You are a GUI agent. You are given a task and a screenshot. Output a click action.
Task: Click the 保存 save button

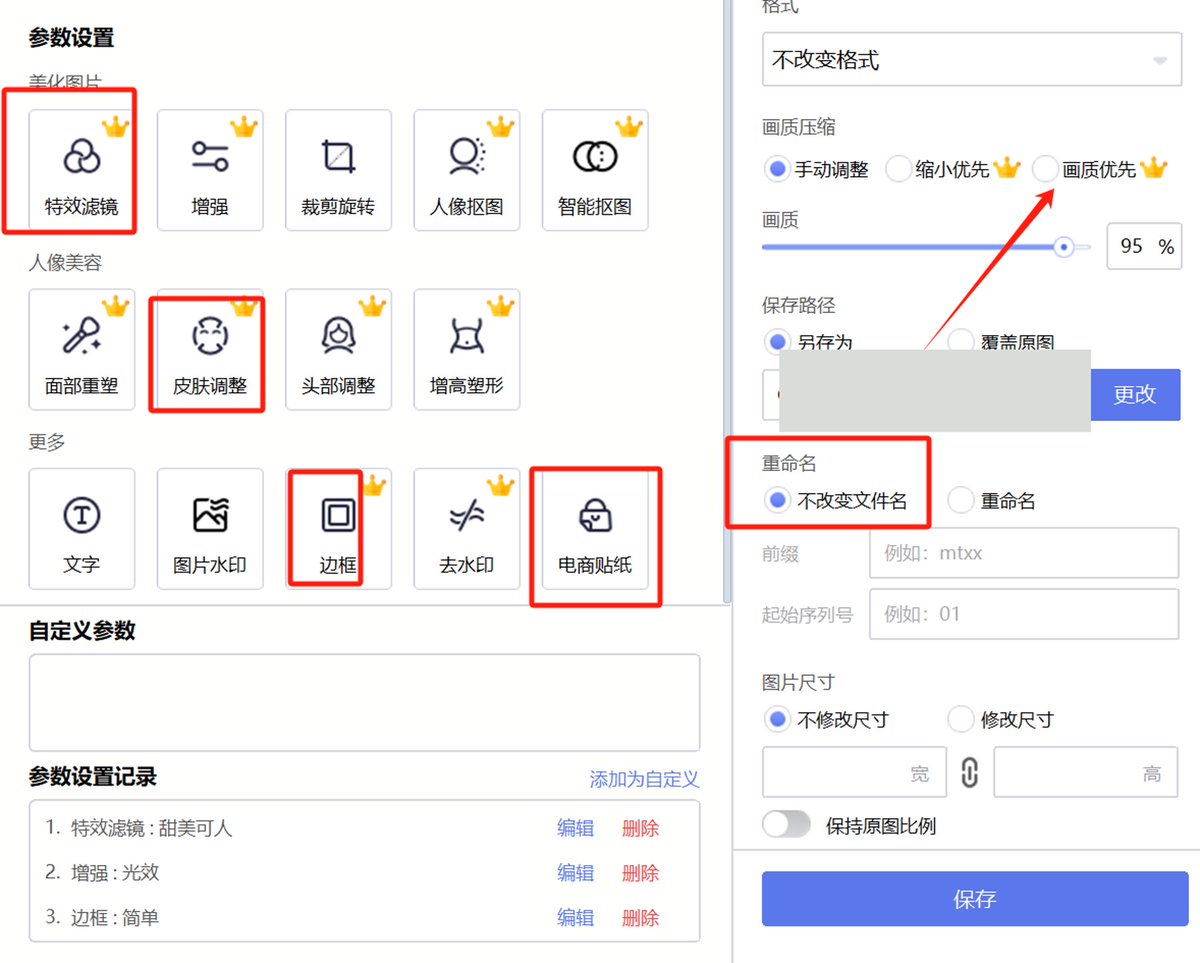tap(975, 899)
